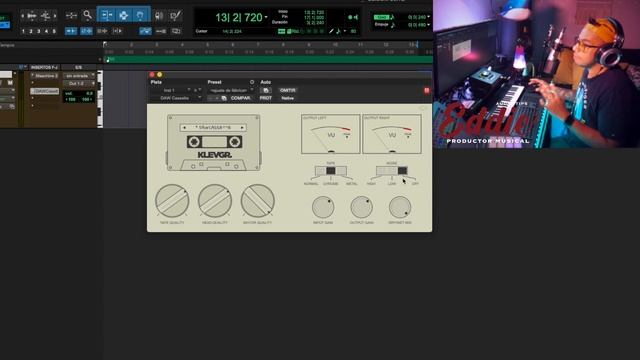640x360 pixels.
Task: Recall zoom preset 3
Action: tap(39, 31)
